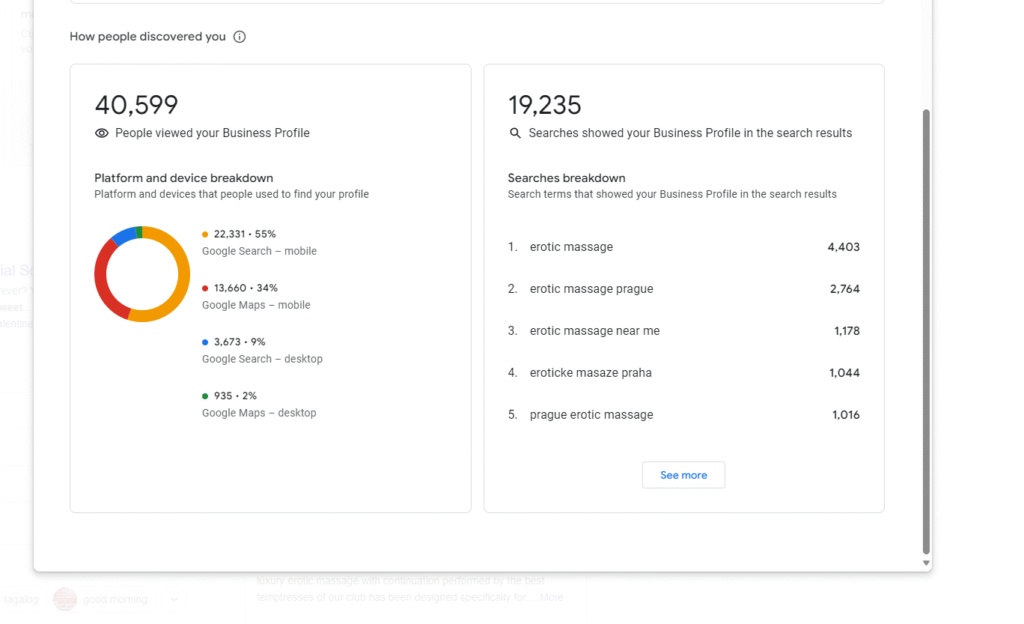The image size is (1024, 624).
Task: Click the orange Google Search mobile legend dot
Action: [205, 234]
